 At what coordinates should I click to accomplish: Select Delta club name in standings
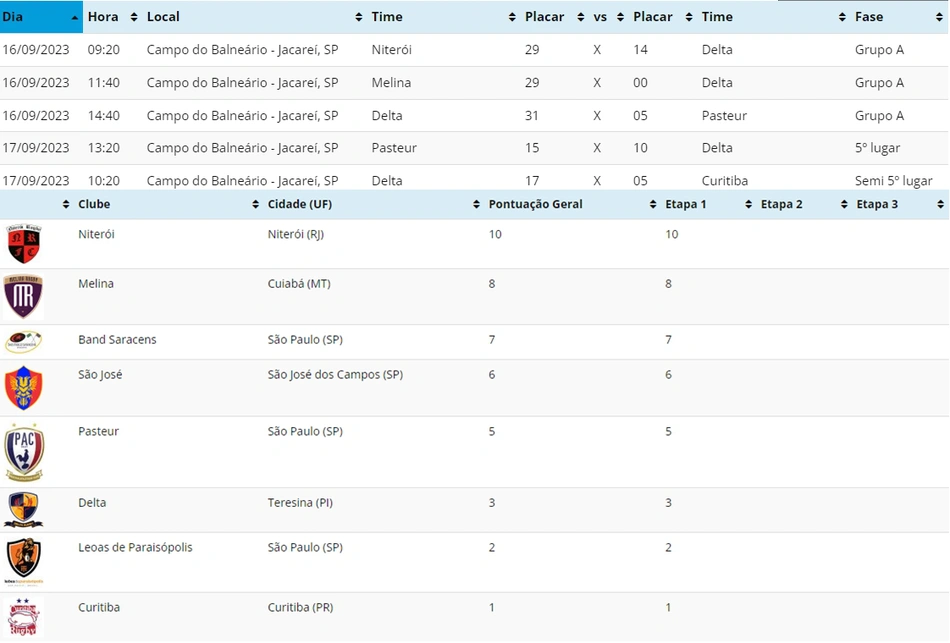92,502
